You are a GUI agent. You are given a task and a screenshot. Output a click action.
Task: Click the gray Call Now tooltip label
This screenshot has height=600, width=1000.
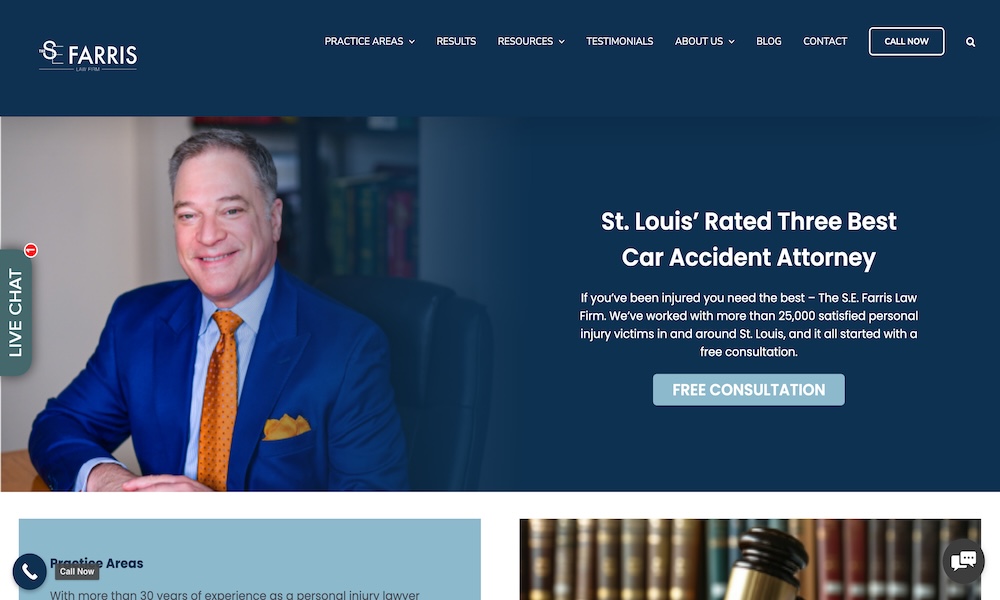pyautogui.click(x=77, y=571)
